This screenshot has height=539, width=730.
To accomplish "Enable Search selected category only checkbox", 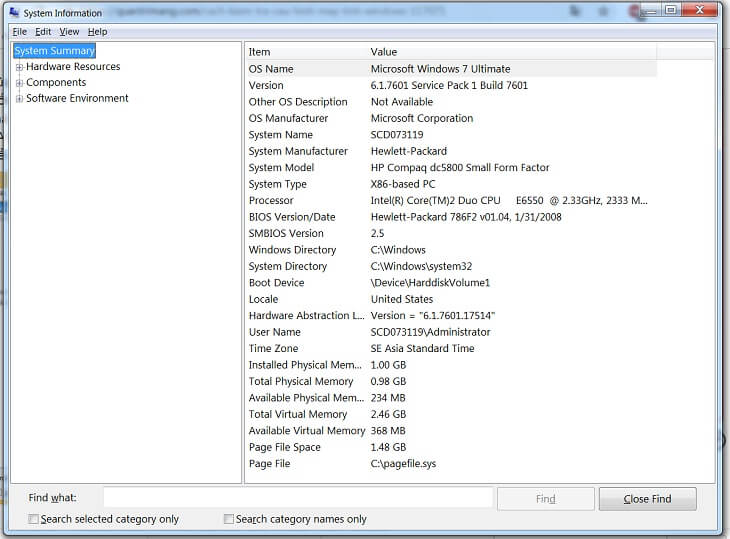I will tap(33, 519).
